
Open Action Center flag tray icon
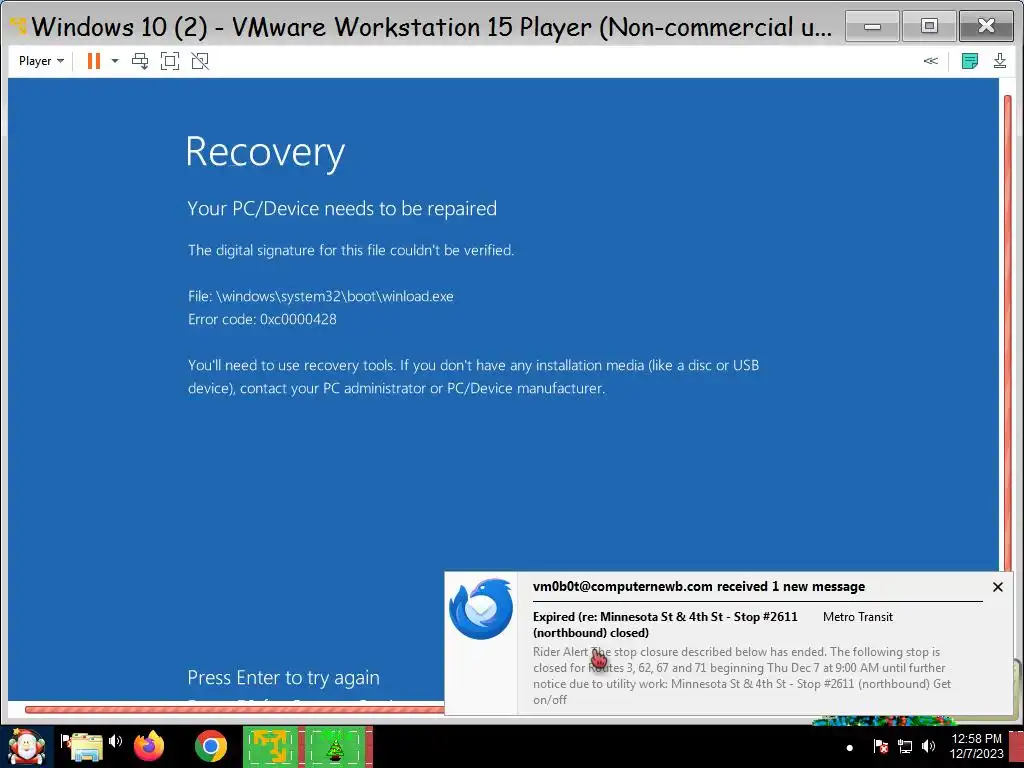click(880, 746)
